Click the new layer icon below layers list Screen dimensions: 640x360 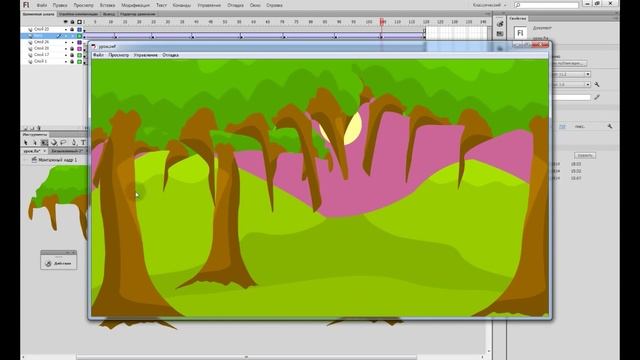(x=25, y=128)
